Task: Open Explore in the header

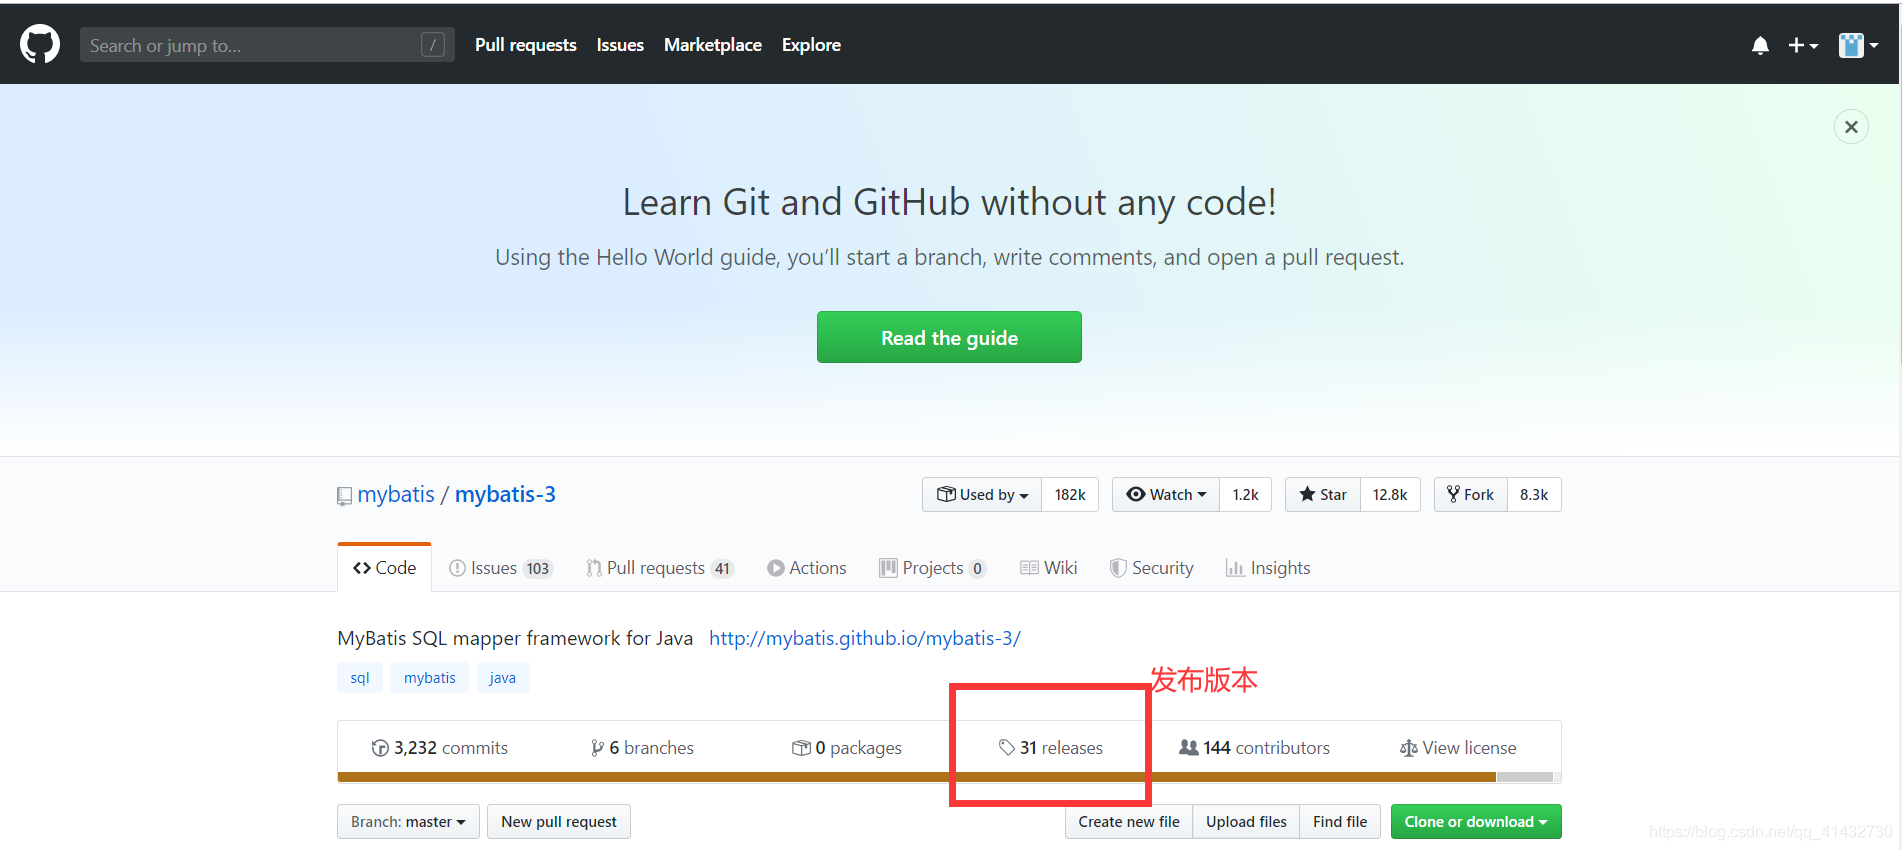Action: pos(811,45)
